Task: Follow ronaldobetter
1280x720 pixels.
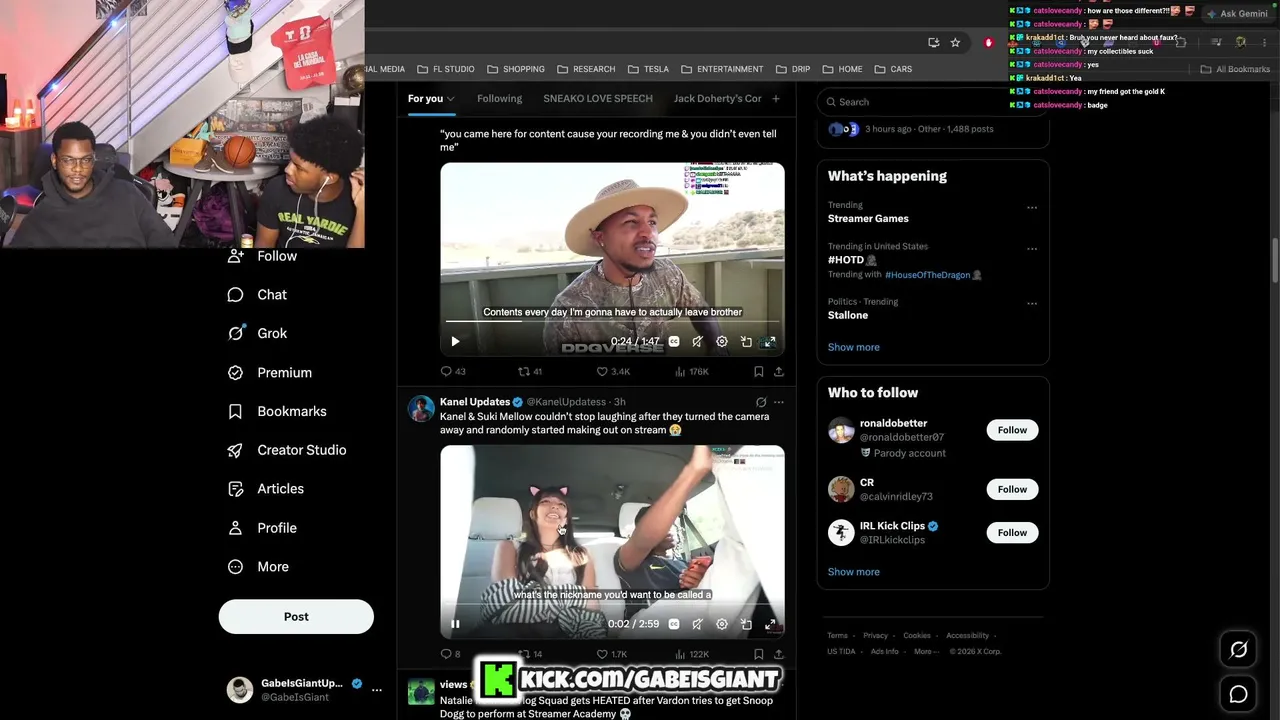Action: pos(1012,430)
